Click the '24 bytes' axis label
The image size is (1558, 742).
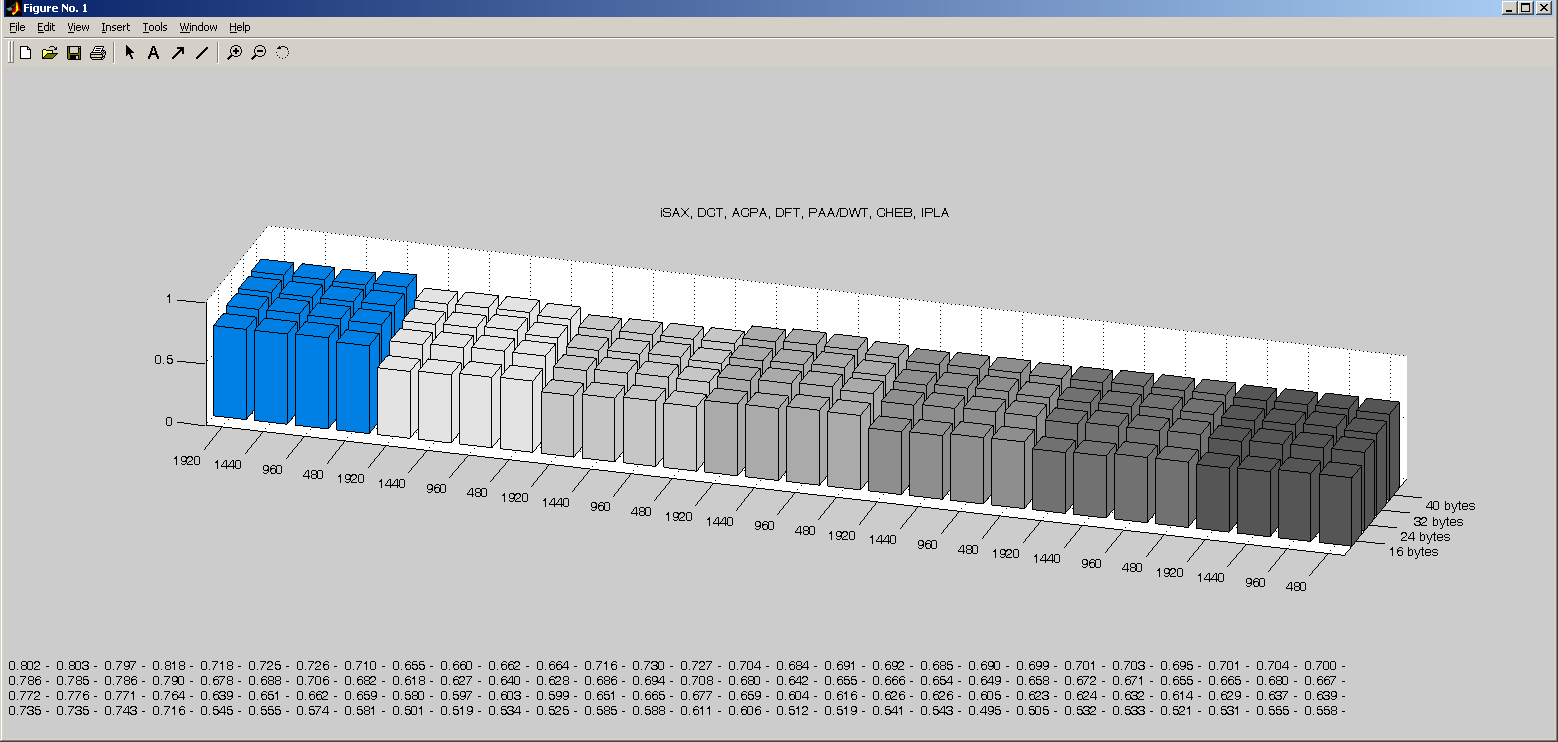pyautogui.click(x=1425, y=536)
